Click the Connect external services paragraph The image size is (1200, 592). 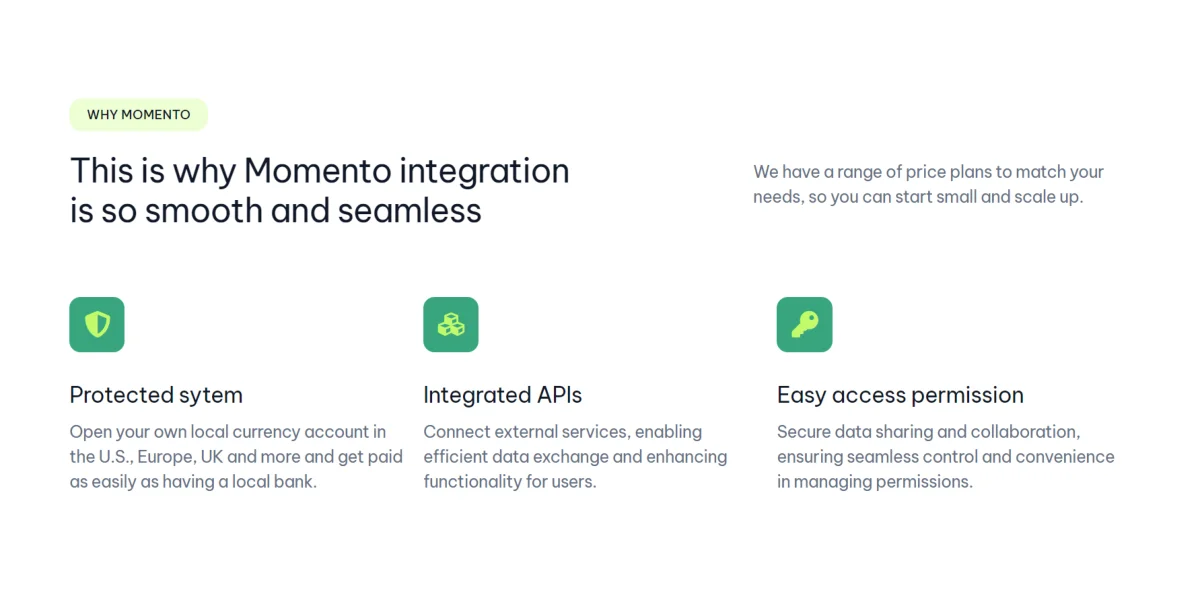pos(575,457)
